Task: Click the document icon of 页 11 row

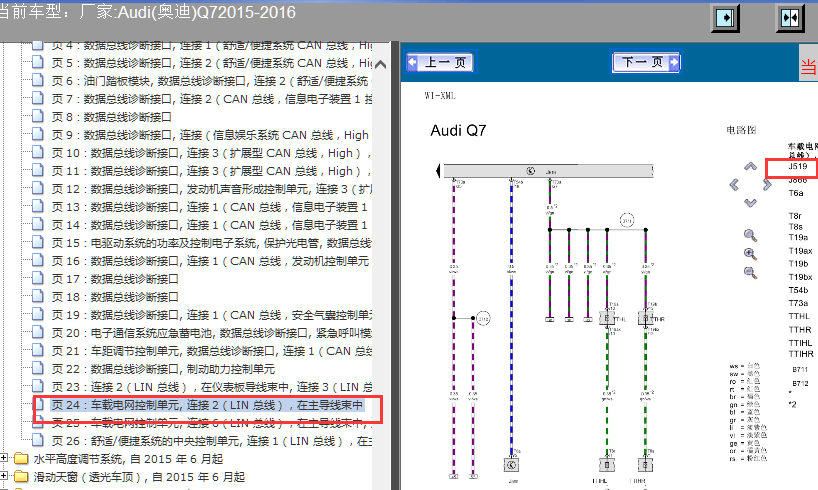Action: click(38, 170)
